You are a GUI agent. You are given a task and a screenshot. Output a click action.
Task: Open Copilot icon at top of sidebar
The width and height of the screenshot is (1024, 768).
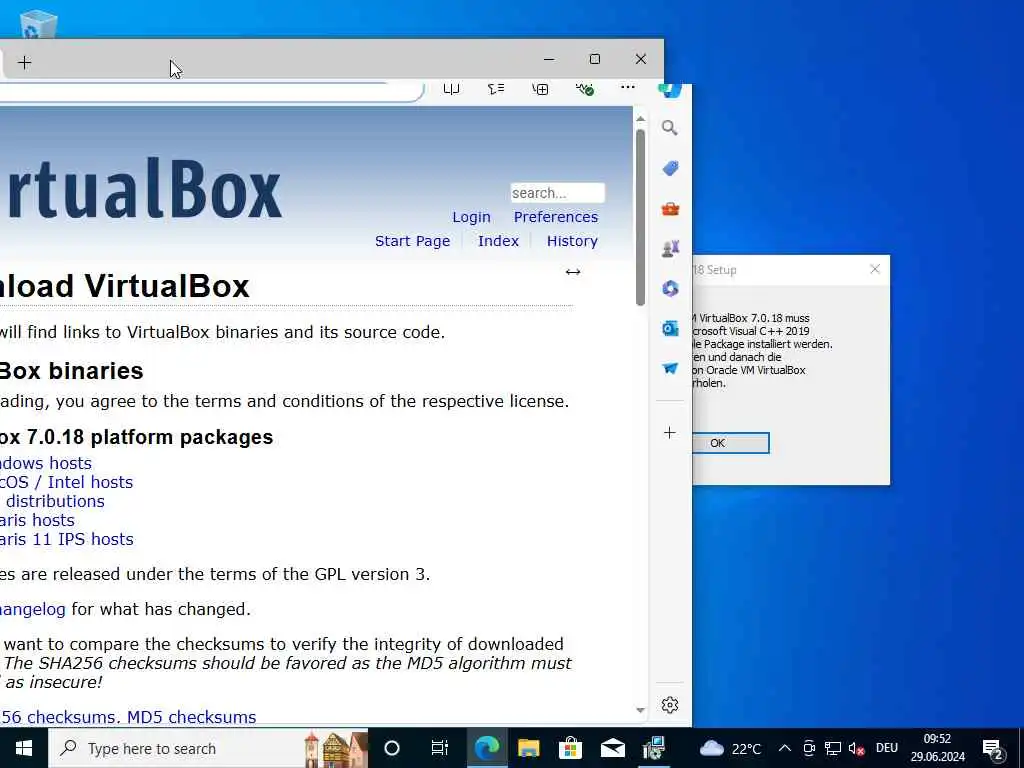pyautogui.click(x=670, y=90)
